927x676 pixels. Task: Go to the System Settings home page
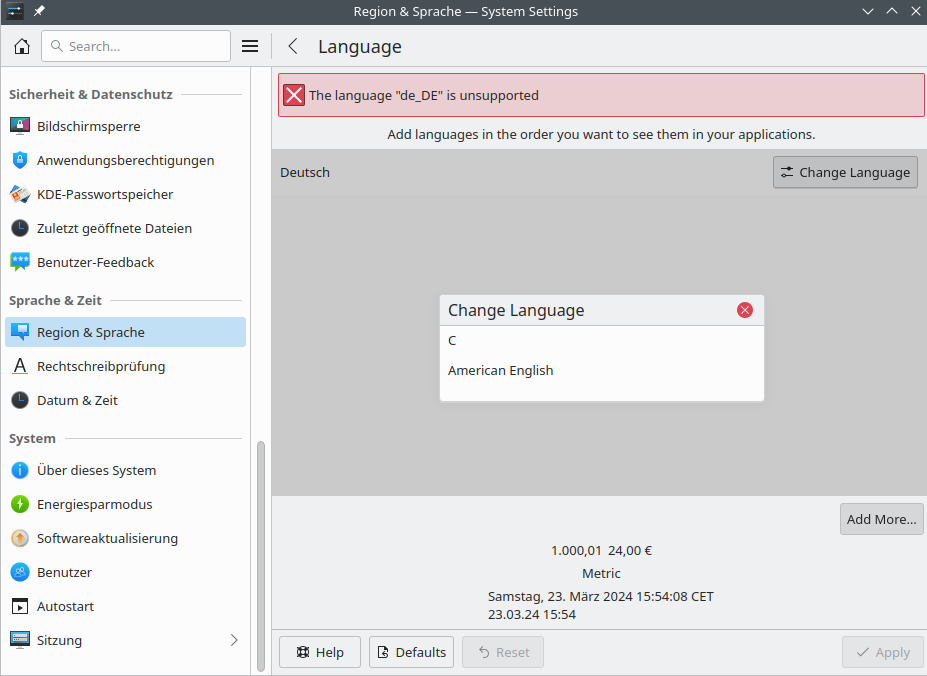tap(22, 46)
